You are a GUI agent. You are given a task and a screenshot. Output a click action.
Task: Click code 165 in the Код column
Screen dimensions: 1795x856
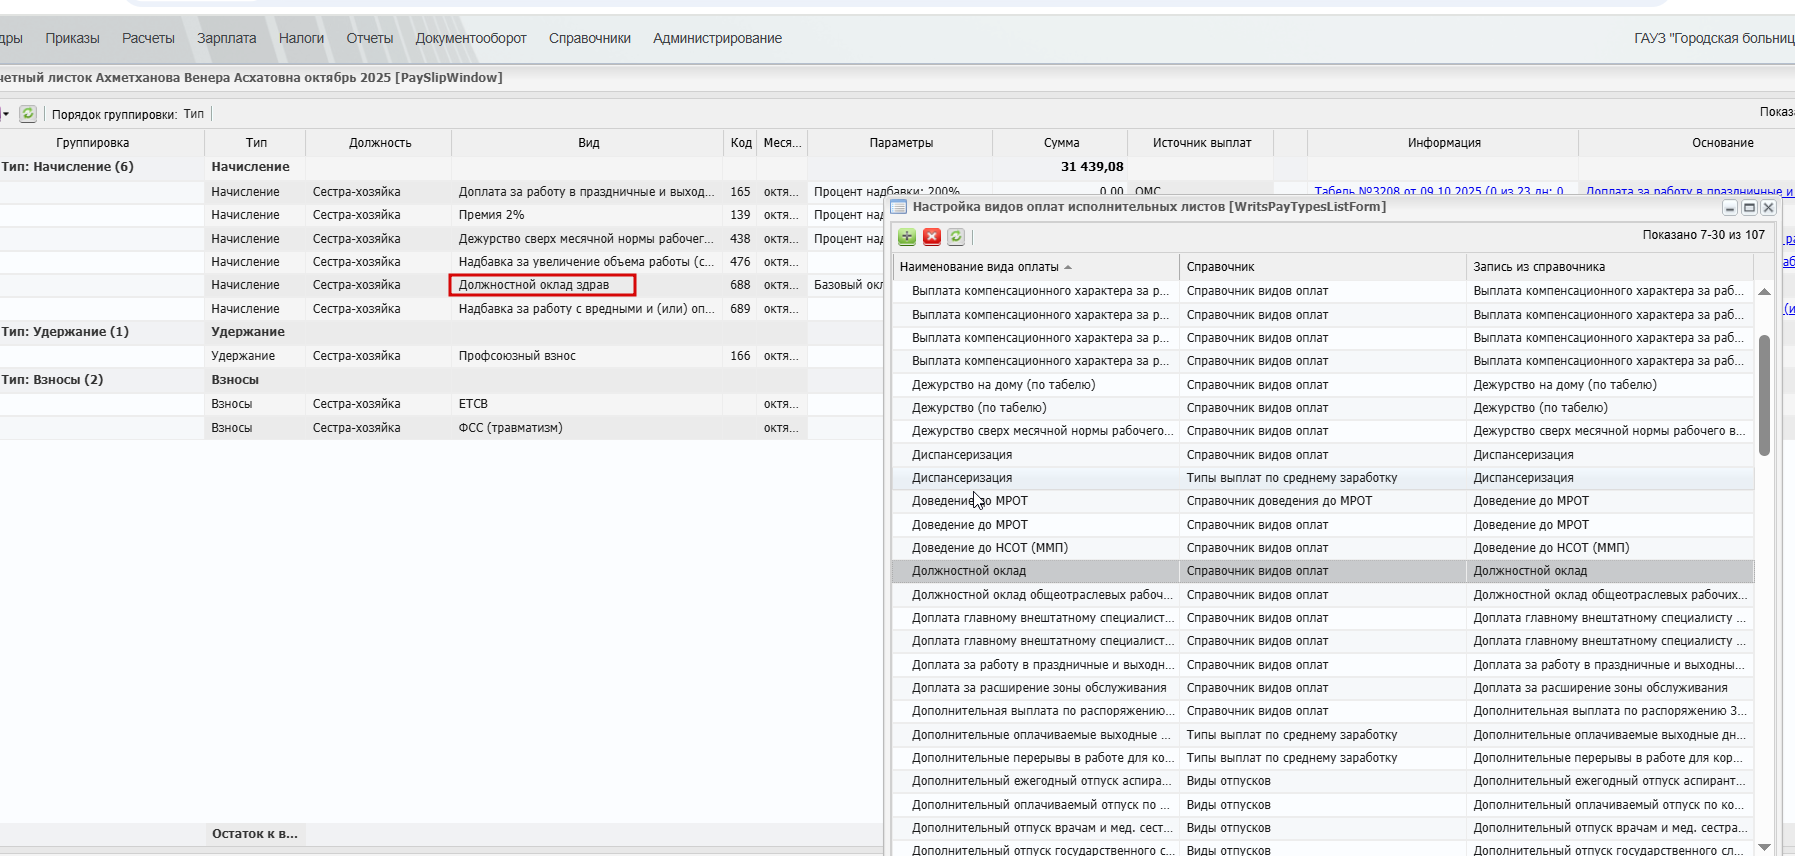[740, 192]
